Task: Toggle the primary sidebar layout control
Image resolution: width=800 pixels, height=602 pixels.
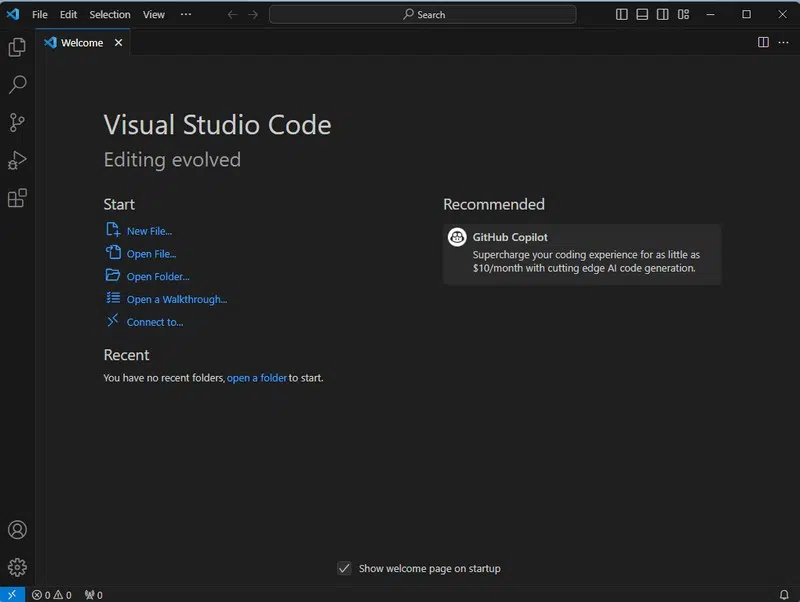Action: pyautogui.click(x=620, y=13)
